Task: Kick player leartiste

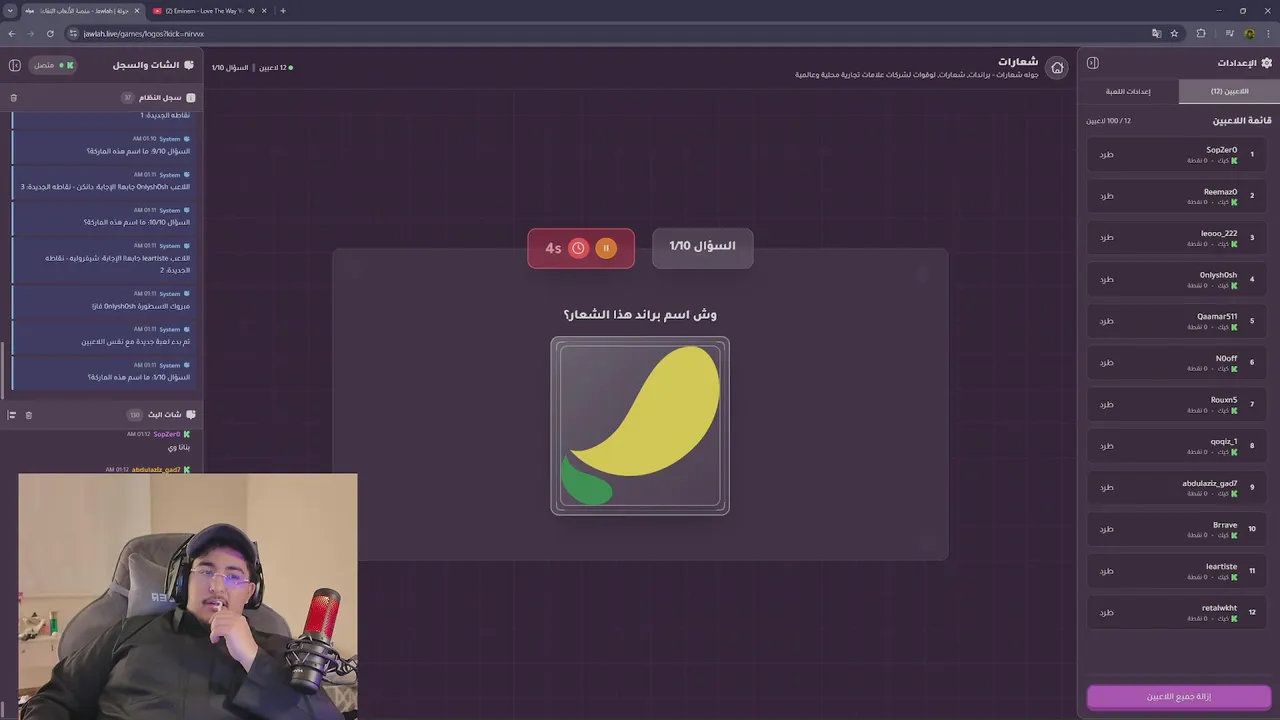Action: click(1106, 571)
